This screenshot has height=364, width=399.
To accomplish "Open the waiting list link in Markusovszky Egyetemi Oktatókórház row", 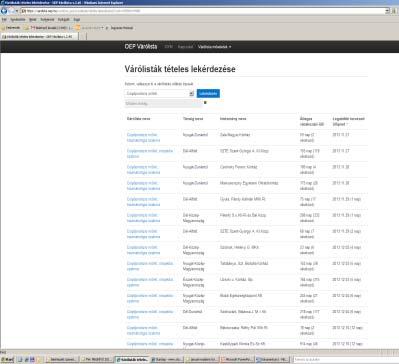I will pyautogui.click(x=143, y=186).
